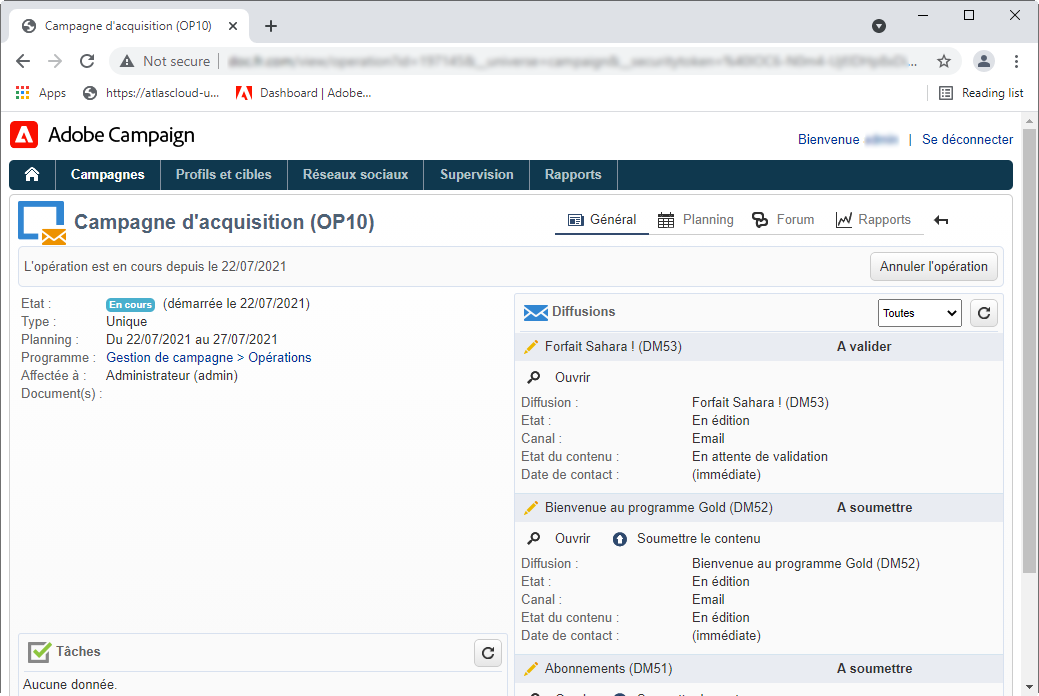Switch to the Général tab
The image size is (1039, 696).
pyautogui.click(x=602, y=219)
